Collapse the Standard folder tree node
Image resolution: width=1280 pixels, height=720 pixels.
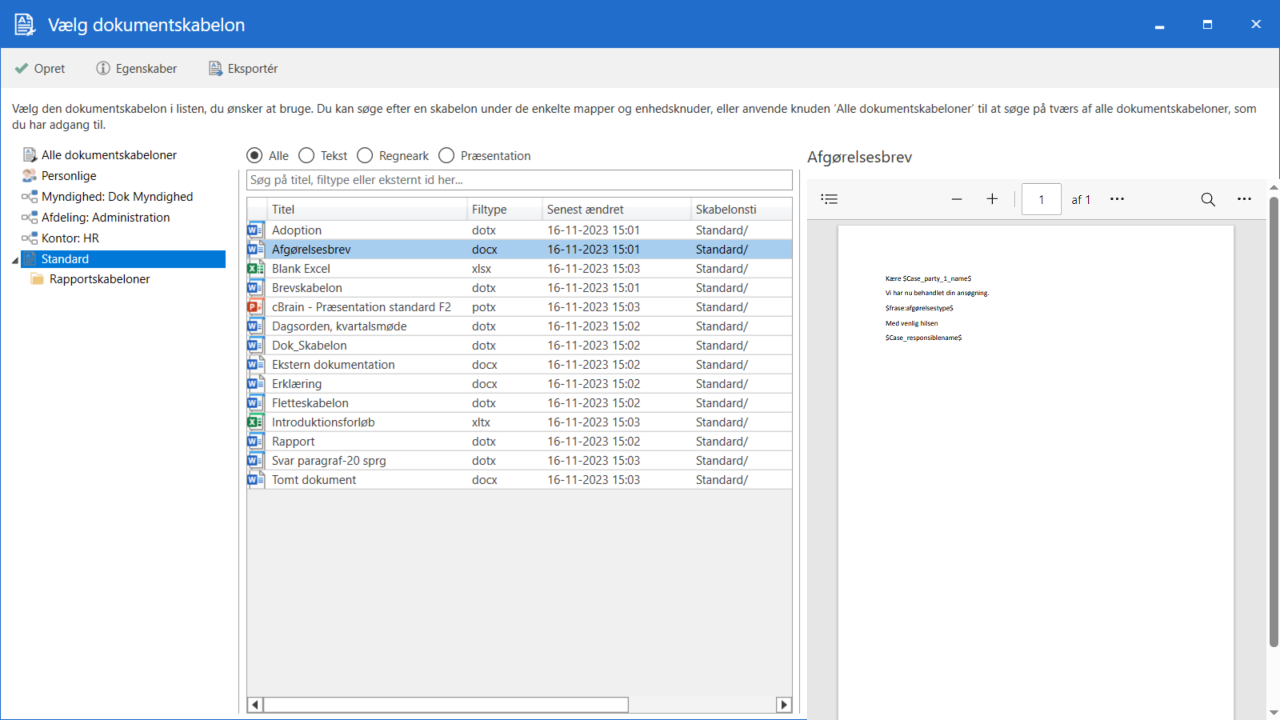coord(14,260)
